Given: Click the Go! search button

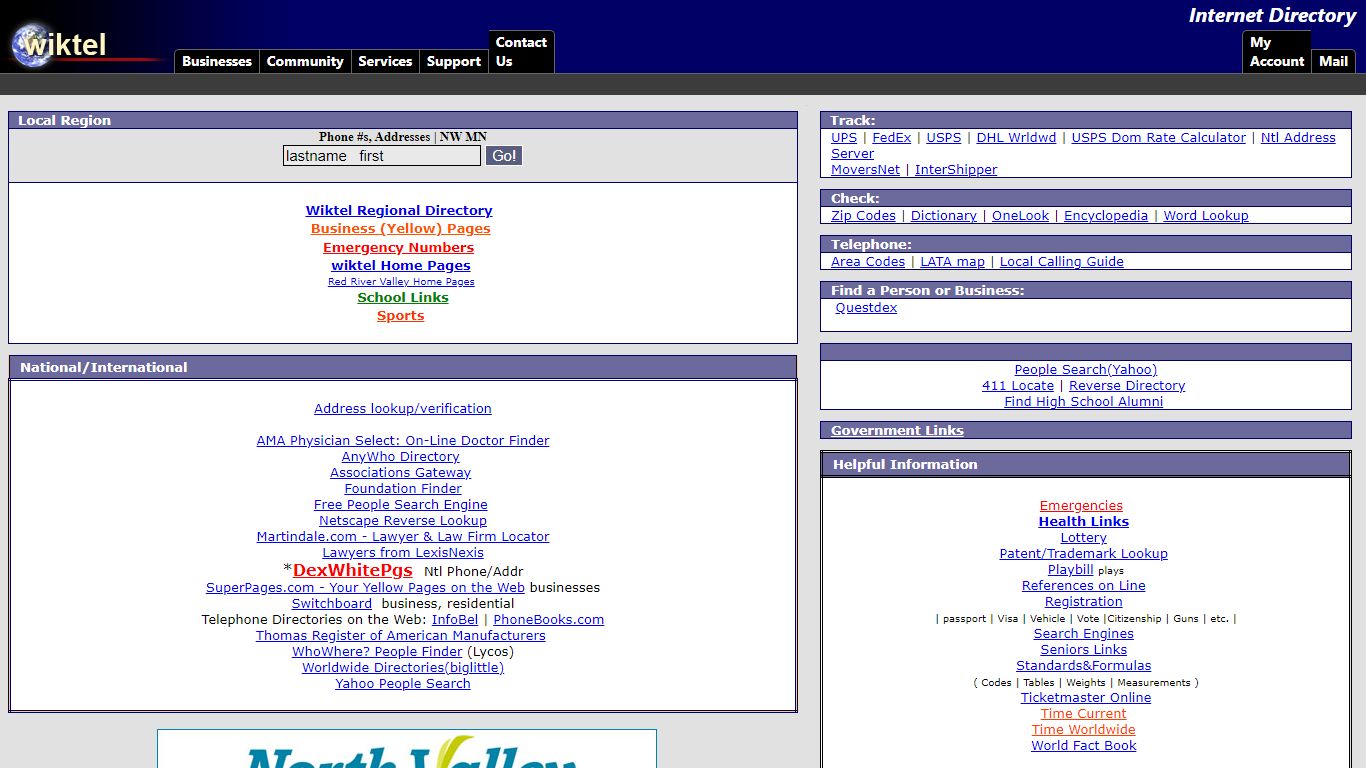Looking at the screenshot, I should point(504,156).
